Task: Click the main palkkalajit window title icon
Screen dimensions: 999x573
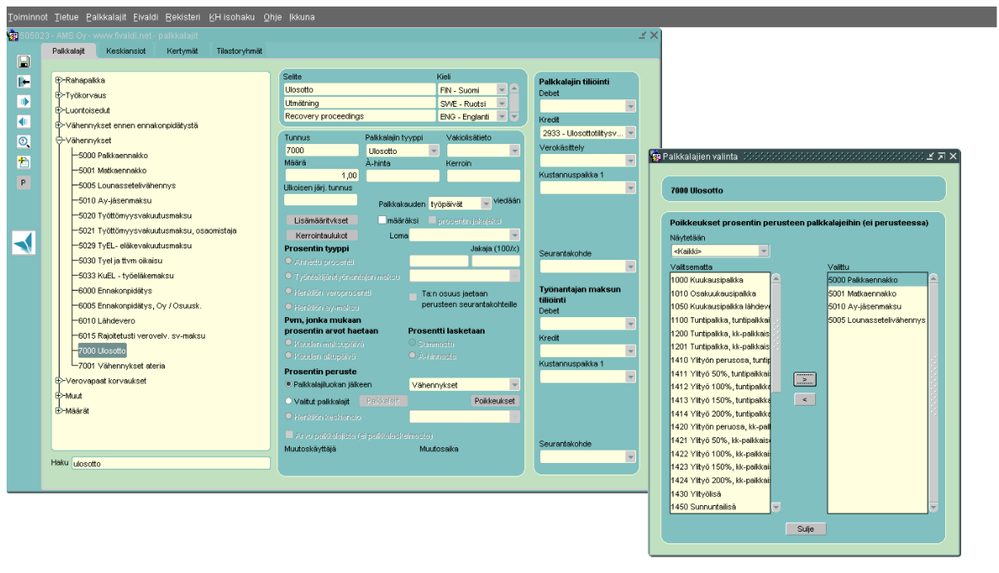Action: [12, 36]
